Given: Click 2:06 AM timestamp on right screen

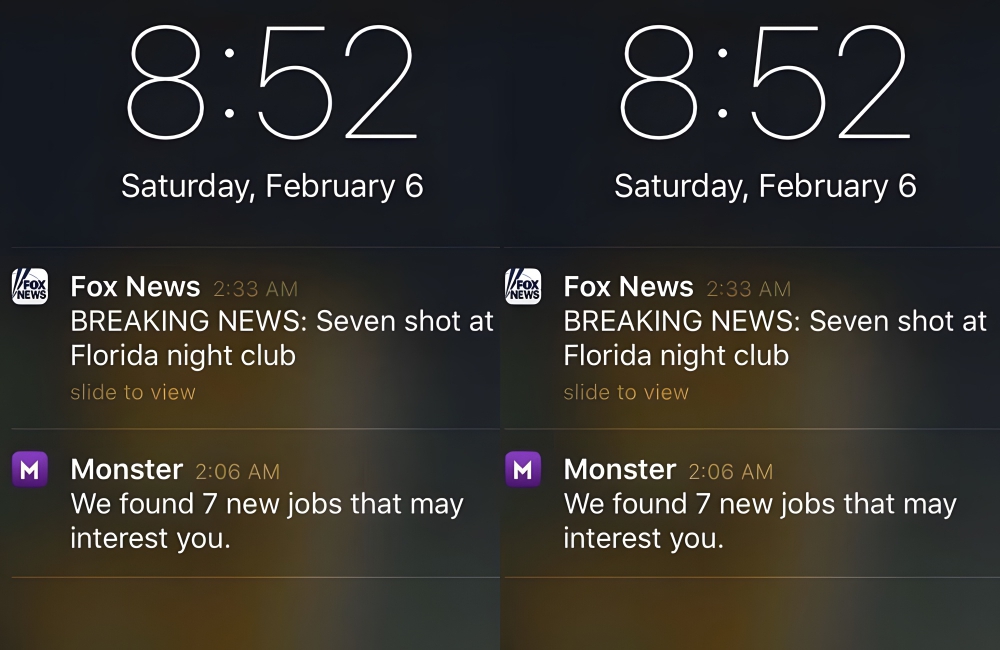Looking at the screenshot, I should pos(730,471).
